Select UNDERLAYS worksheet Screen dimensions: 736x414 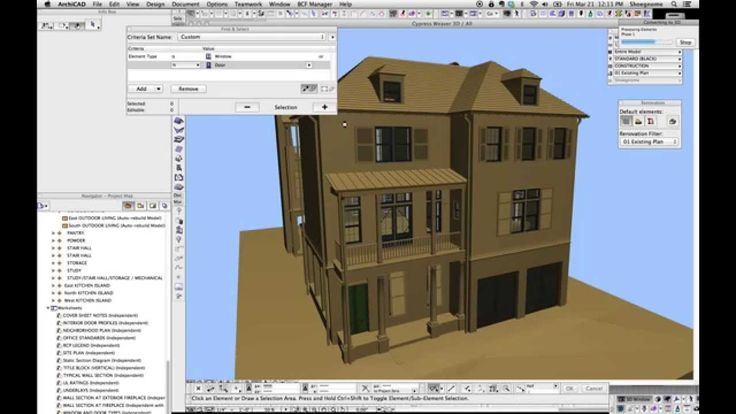click(90, 391)
